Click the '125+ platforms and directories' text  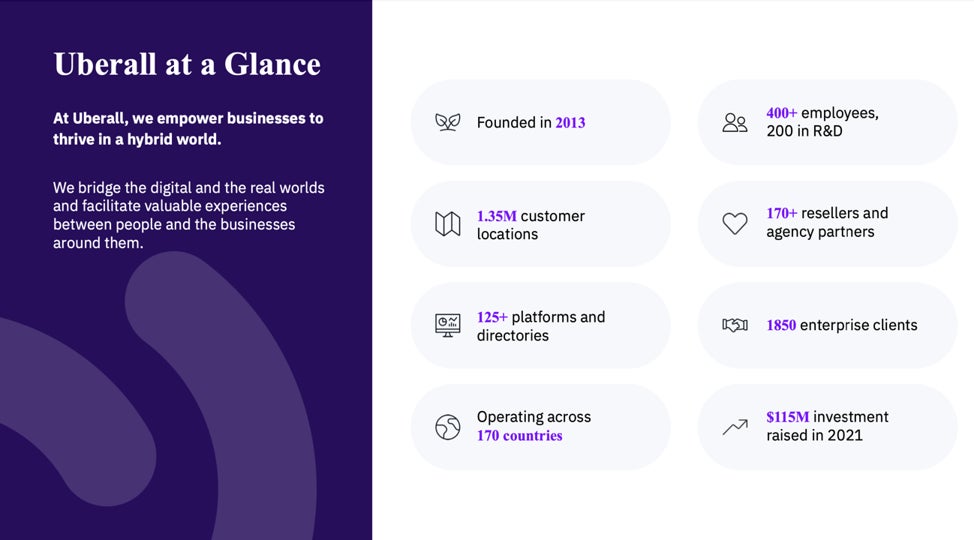point(540,326)
